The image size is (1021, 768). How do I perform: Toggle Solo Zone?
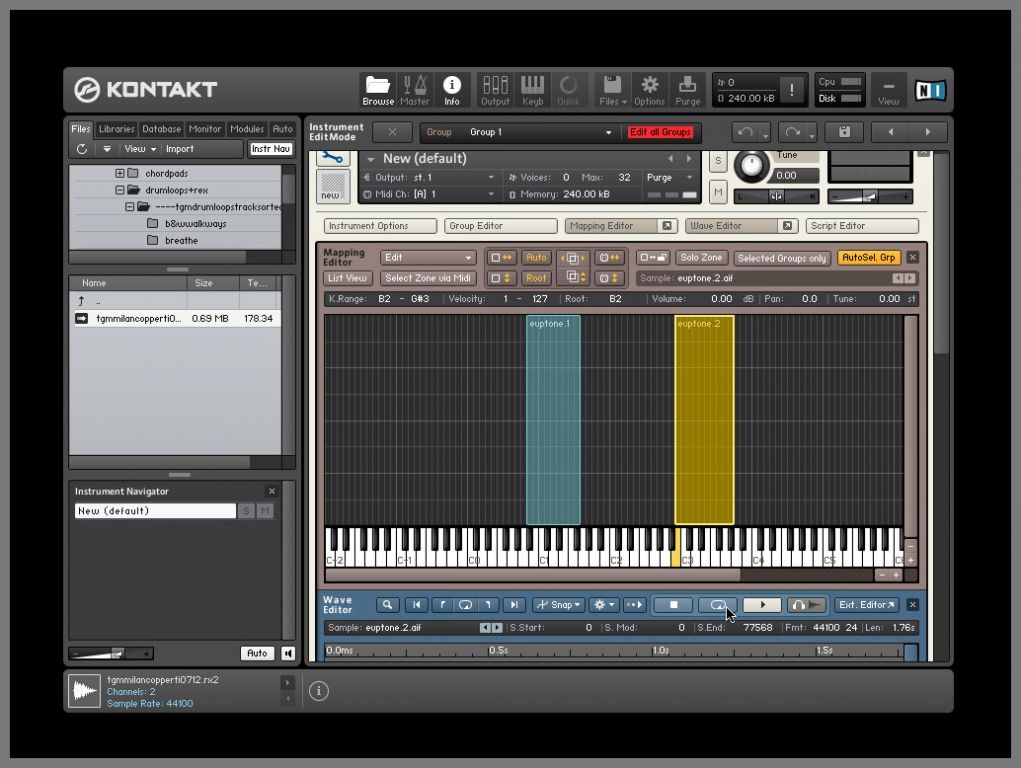tap(701, 258)
